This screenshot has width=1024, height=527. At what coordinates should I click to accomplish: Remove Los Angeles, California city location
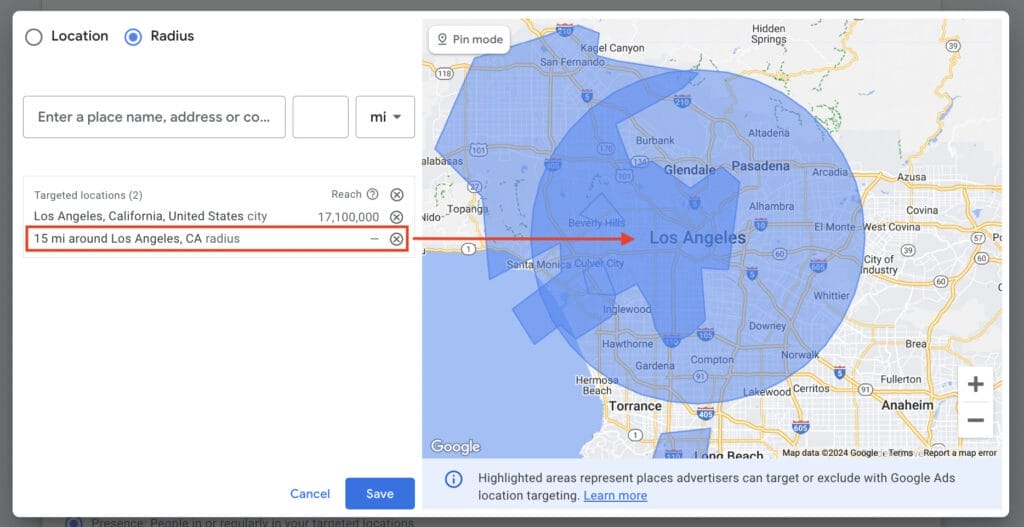[x=396, y=217]
